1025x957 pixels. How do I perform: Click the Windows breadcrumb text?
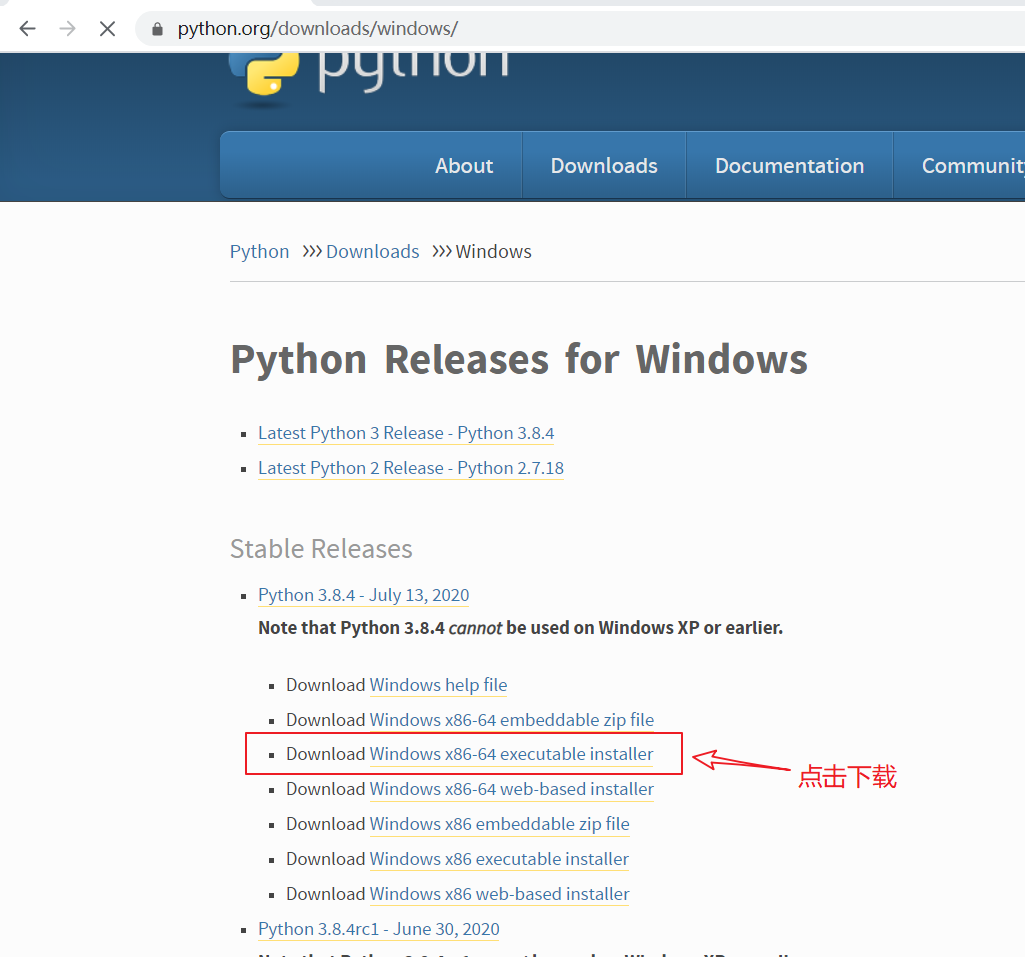coord(494,252)
